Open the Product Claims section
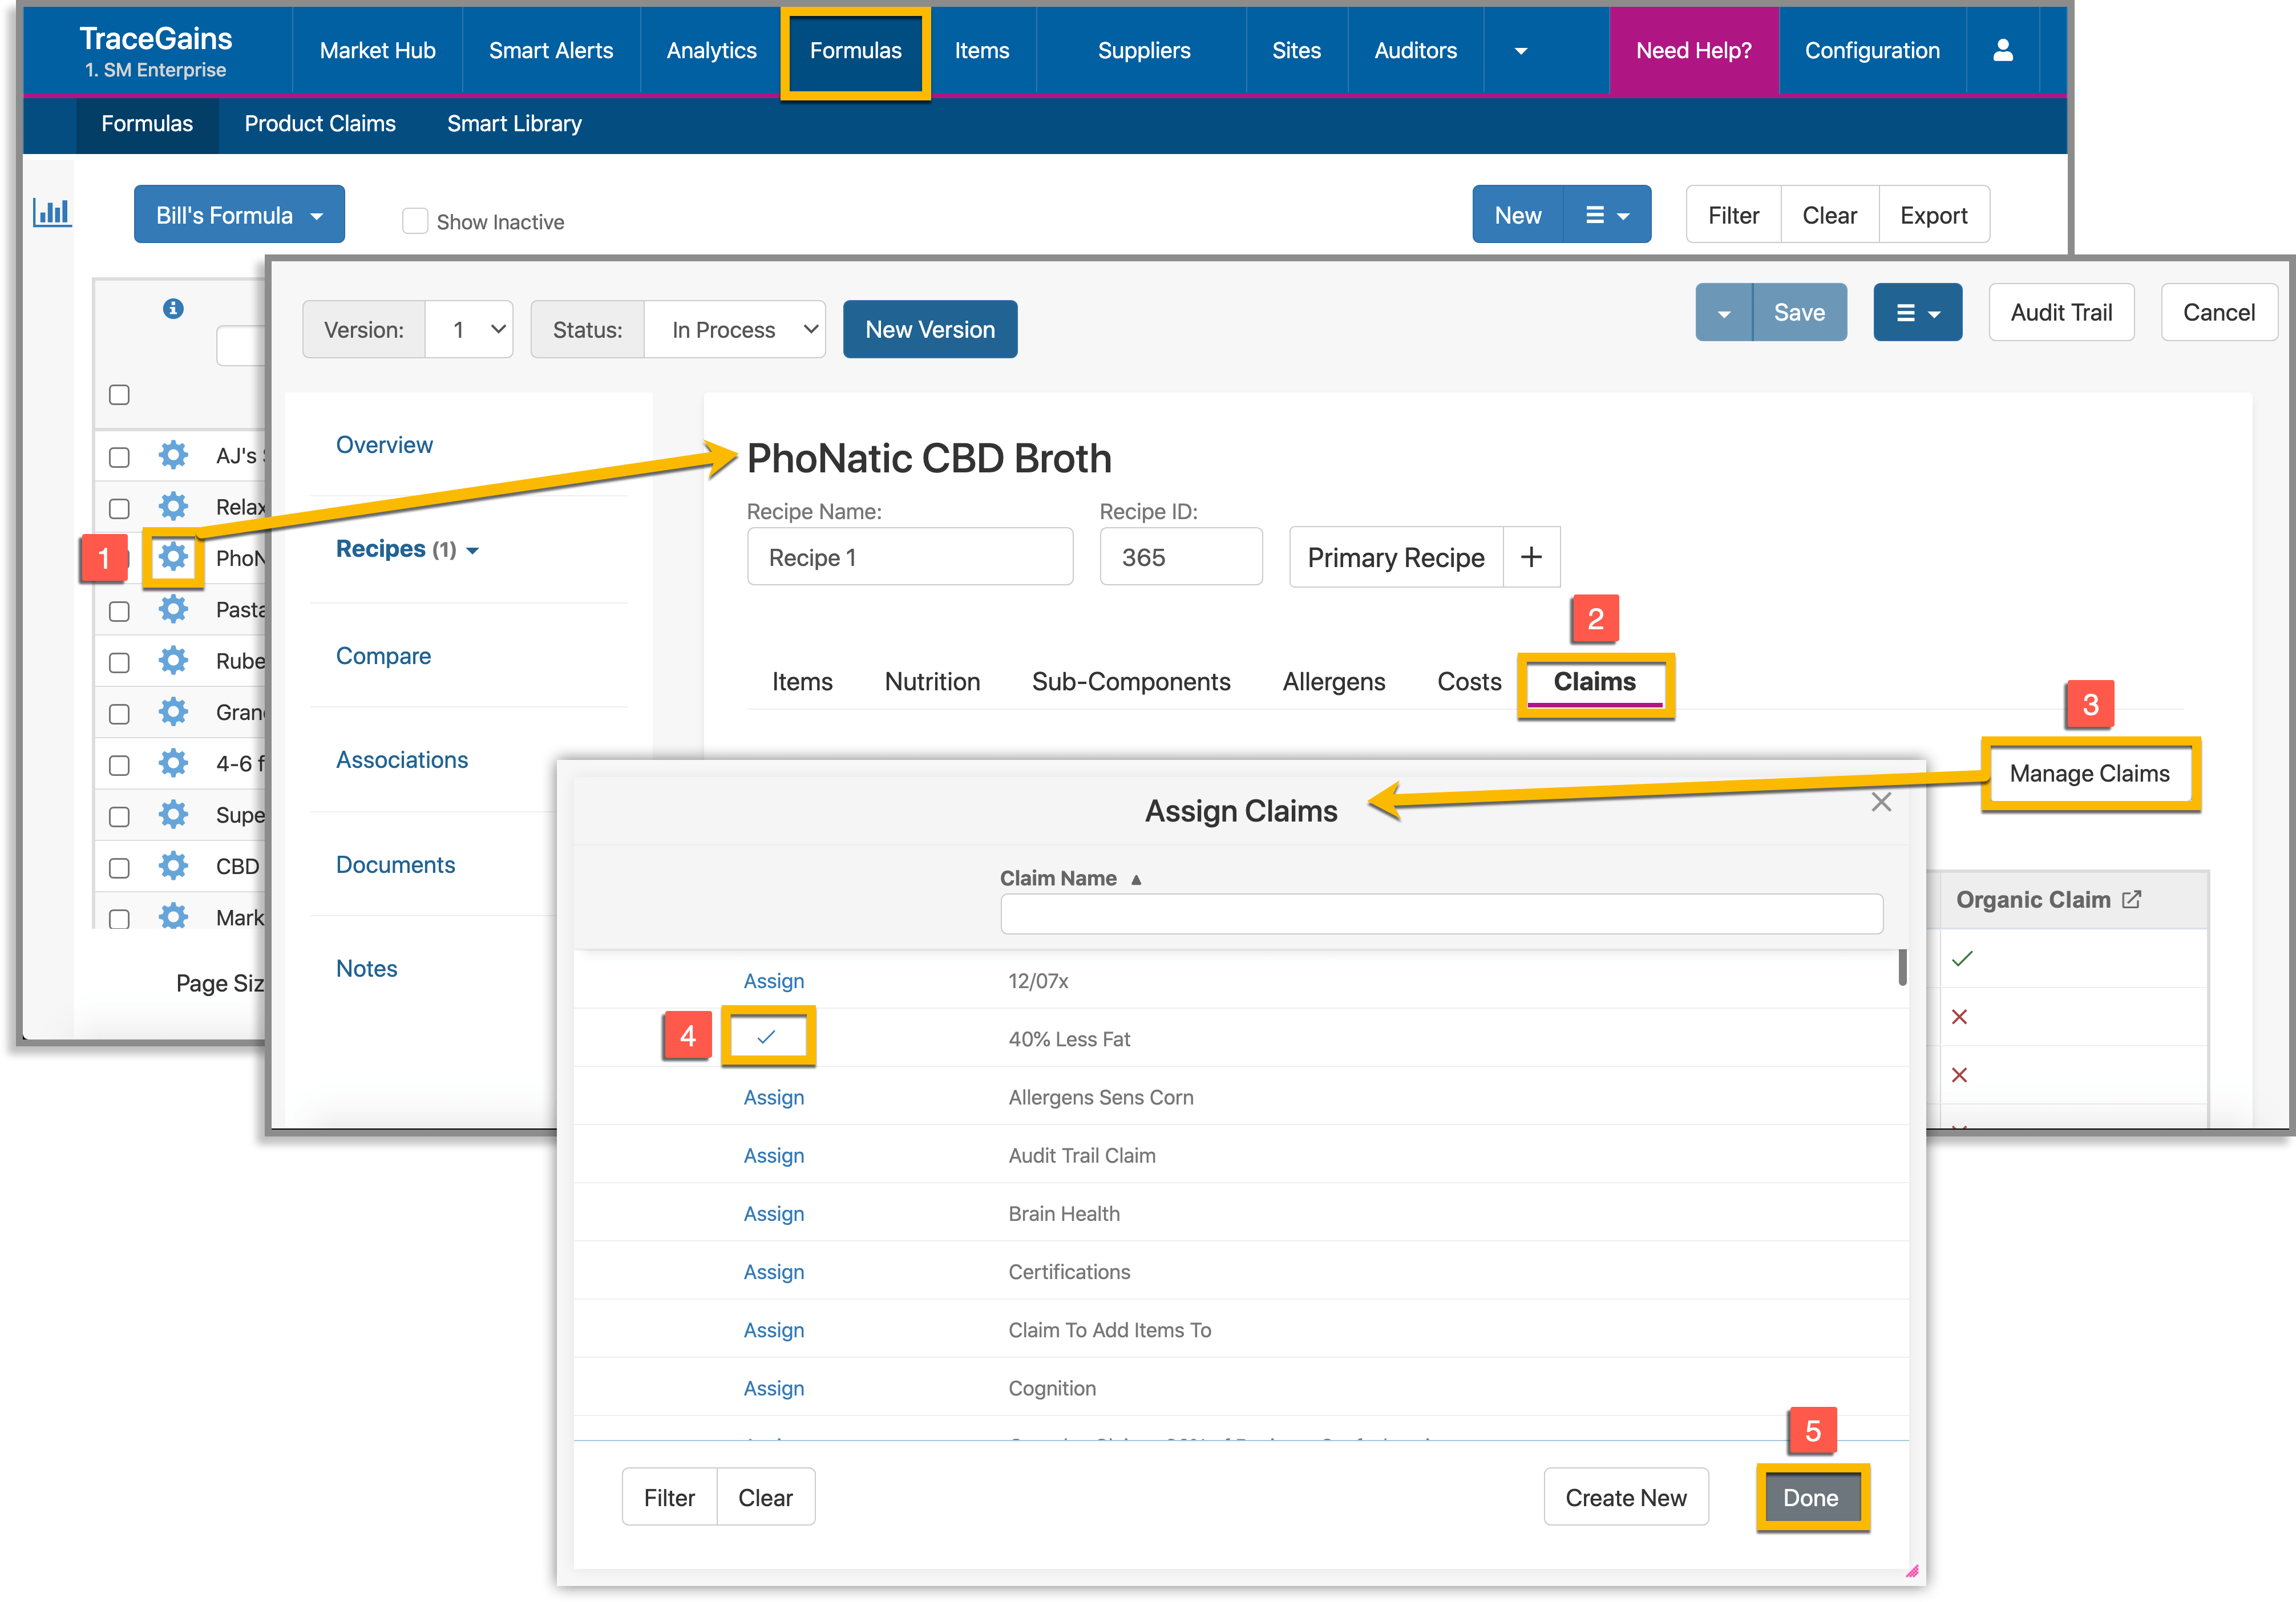 tap(320, 123)
